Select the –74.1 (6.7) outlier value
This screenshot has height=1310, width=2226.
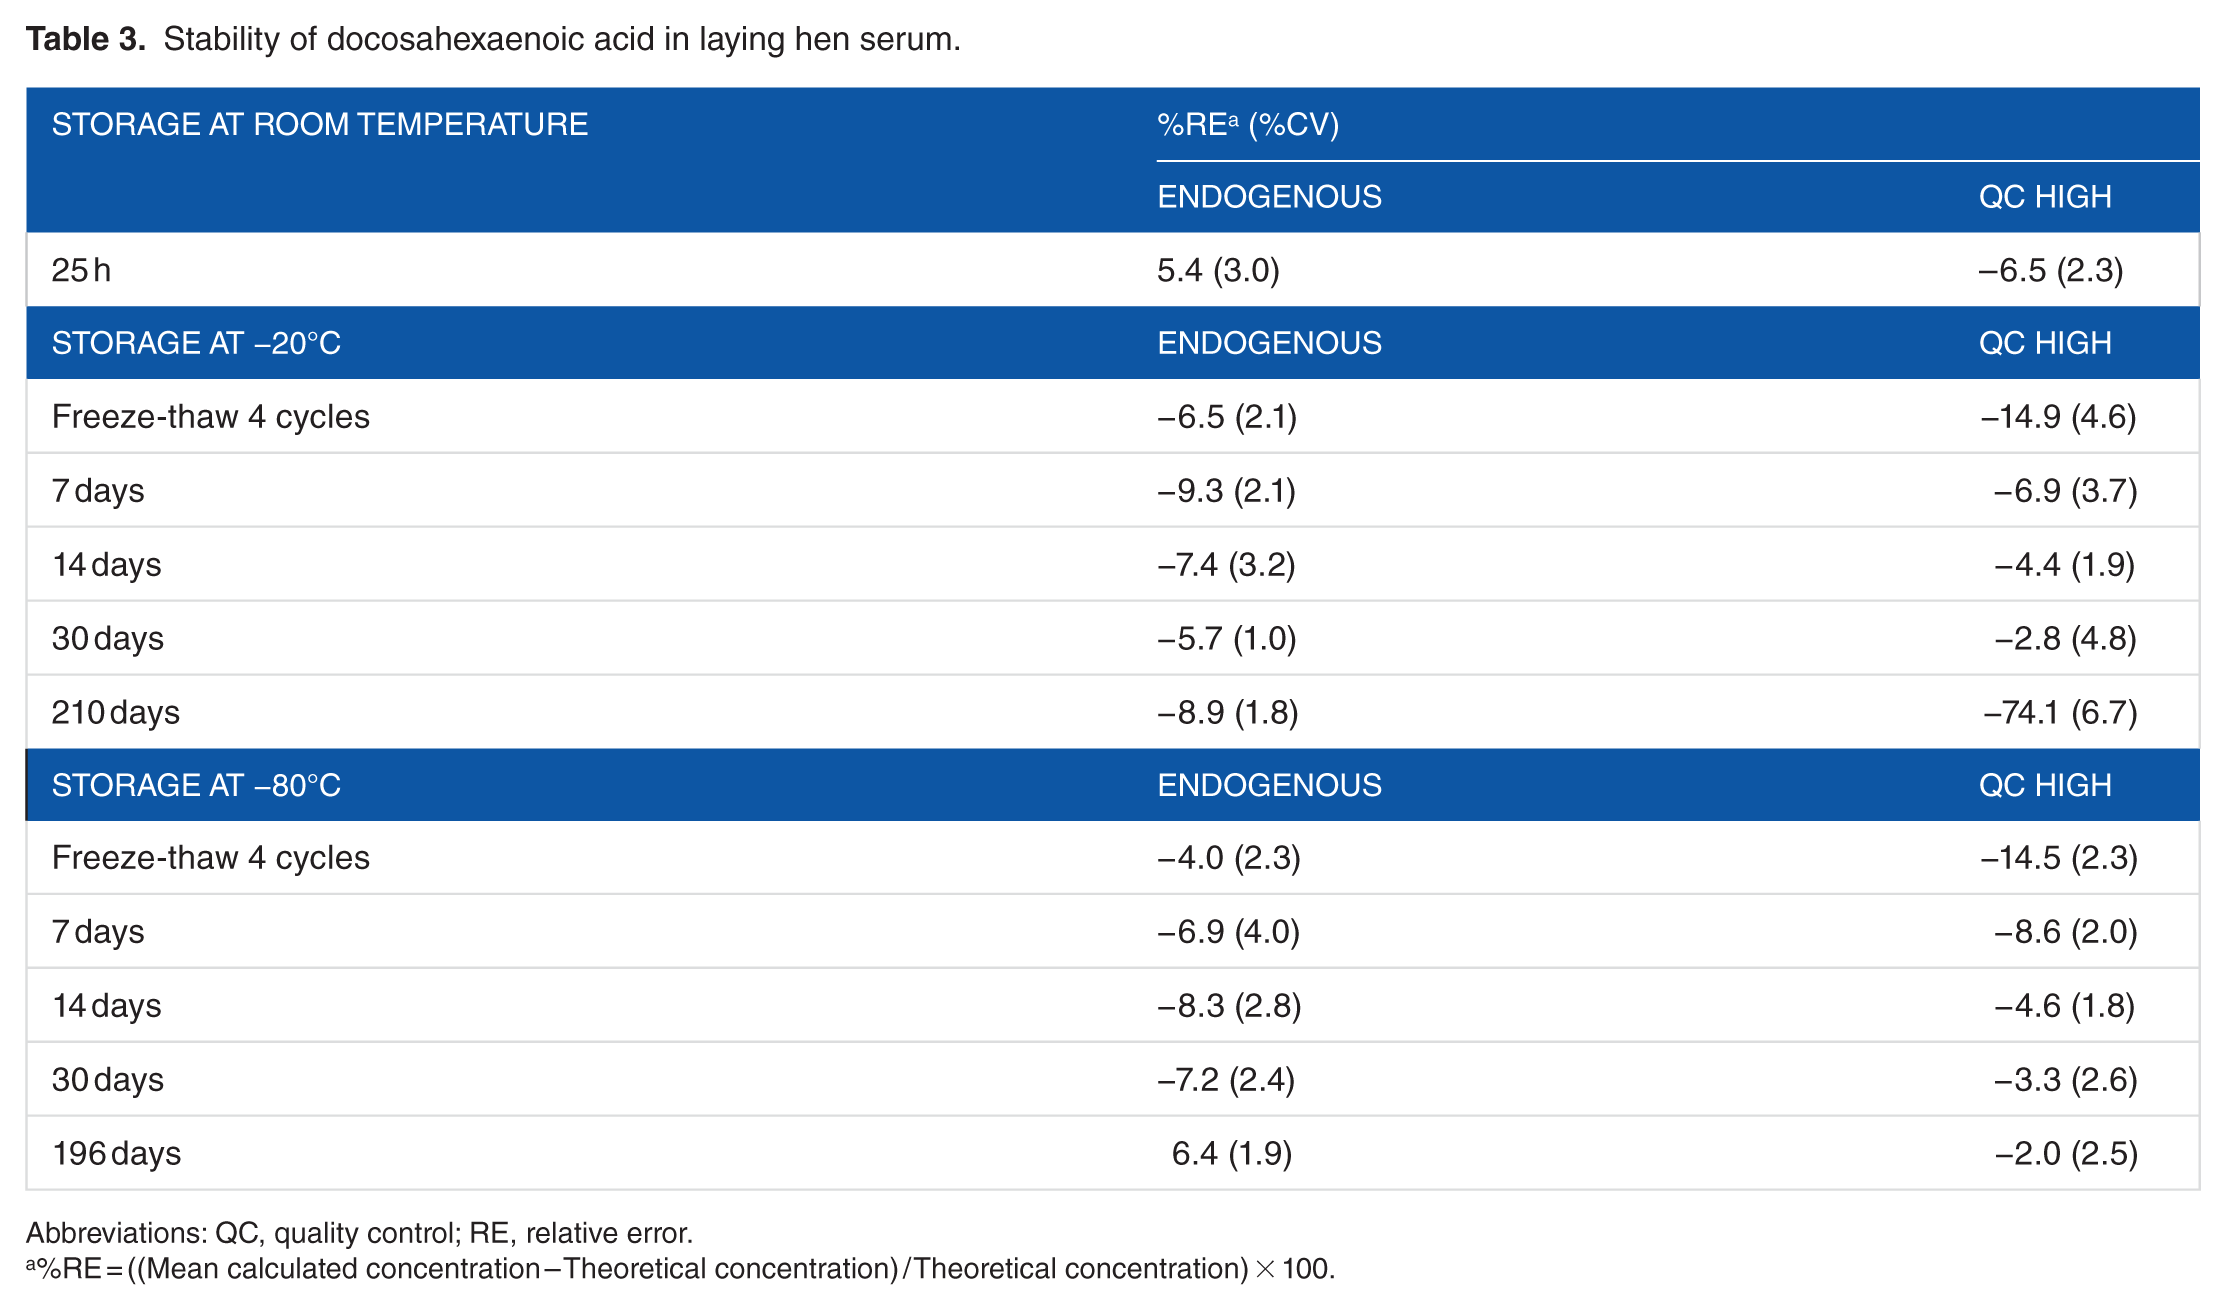pos(2060,712)
